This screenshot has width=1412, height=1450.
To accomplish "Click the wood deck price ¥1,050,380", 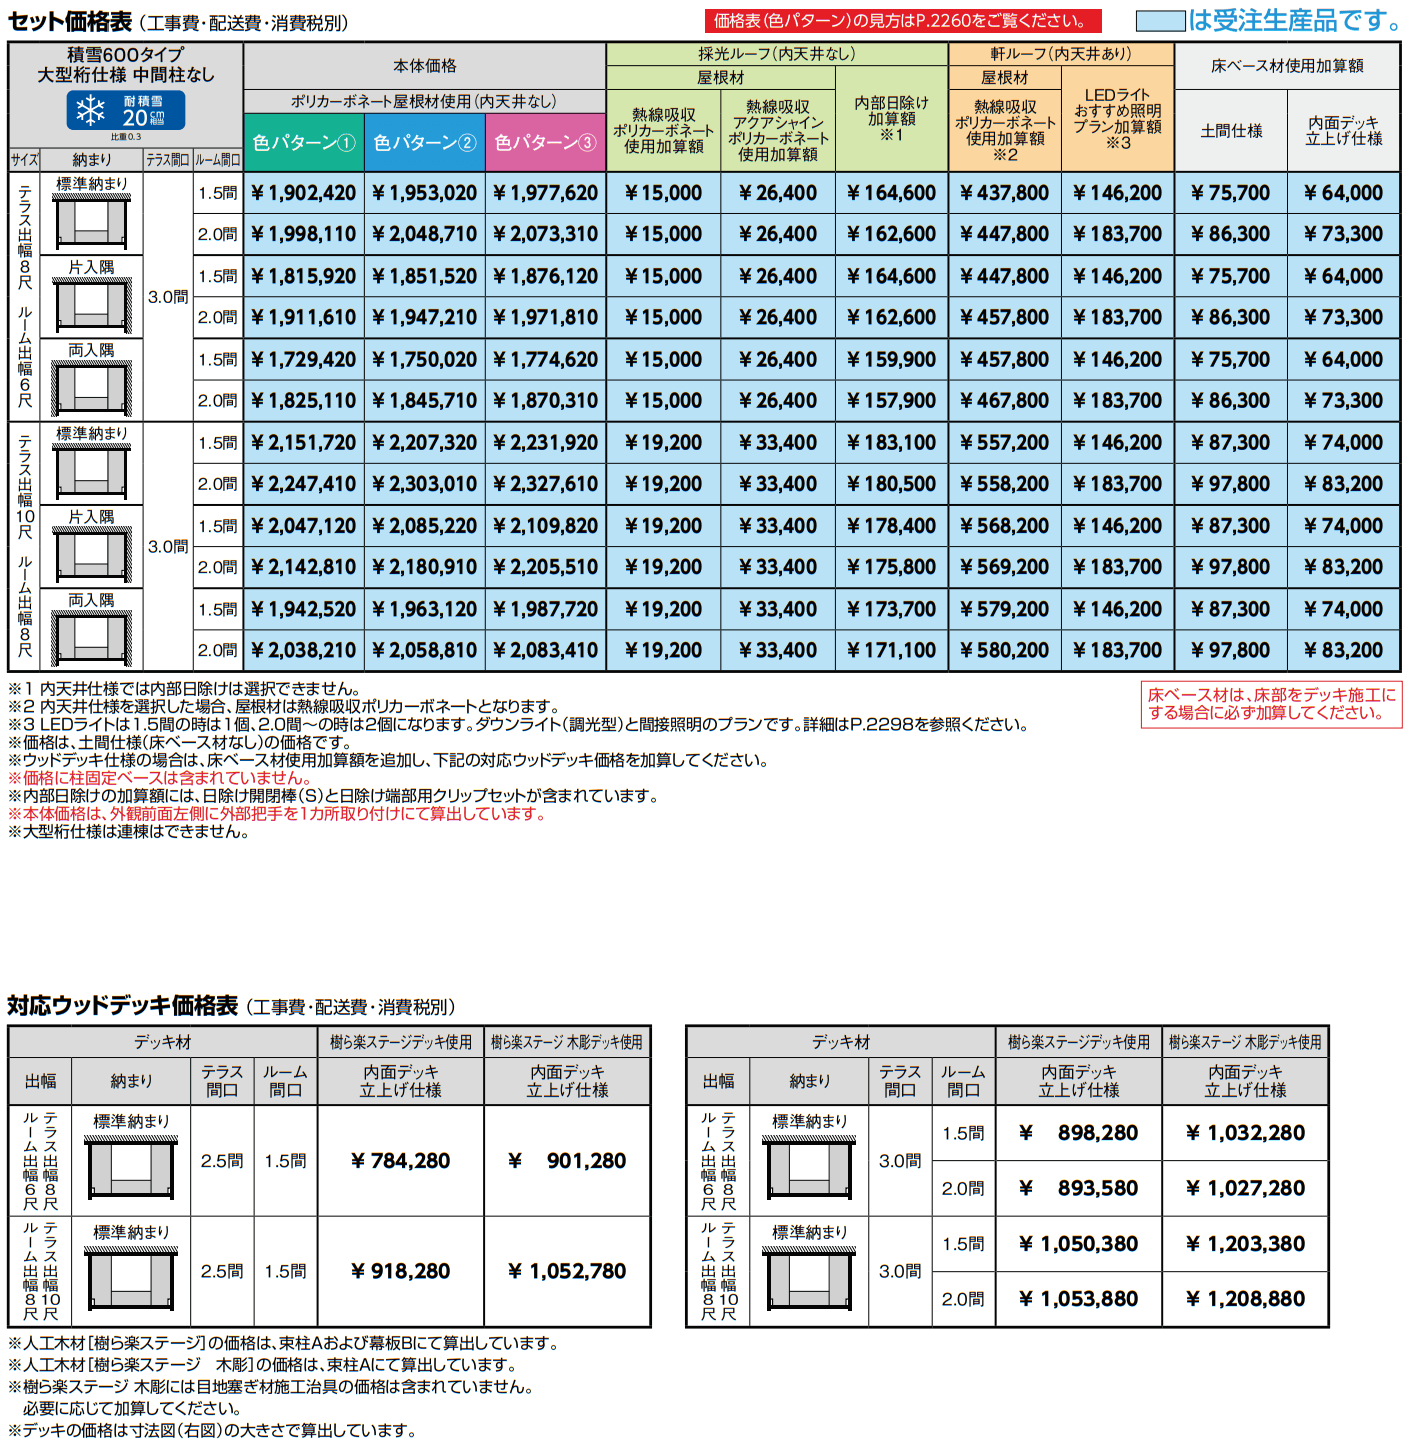I will pos(1078,1244).
